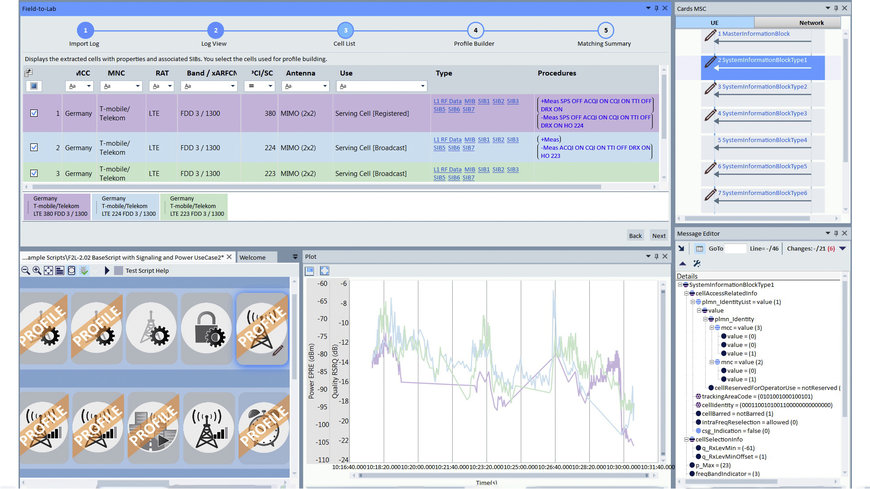Open Changes dropdown arrow in Message Editor

842,249
